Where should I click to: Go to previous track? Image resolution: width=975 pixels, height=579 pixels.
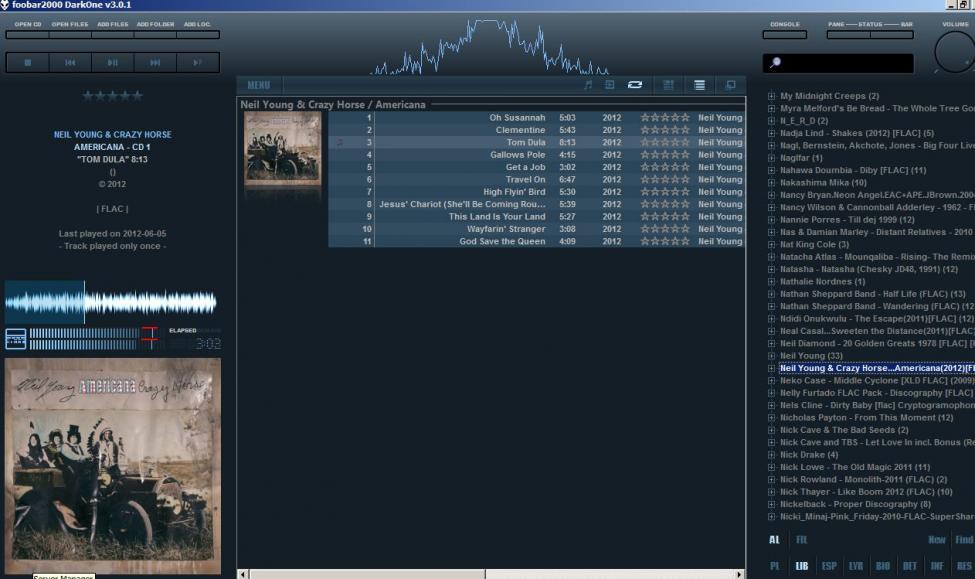(70, 63)
